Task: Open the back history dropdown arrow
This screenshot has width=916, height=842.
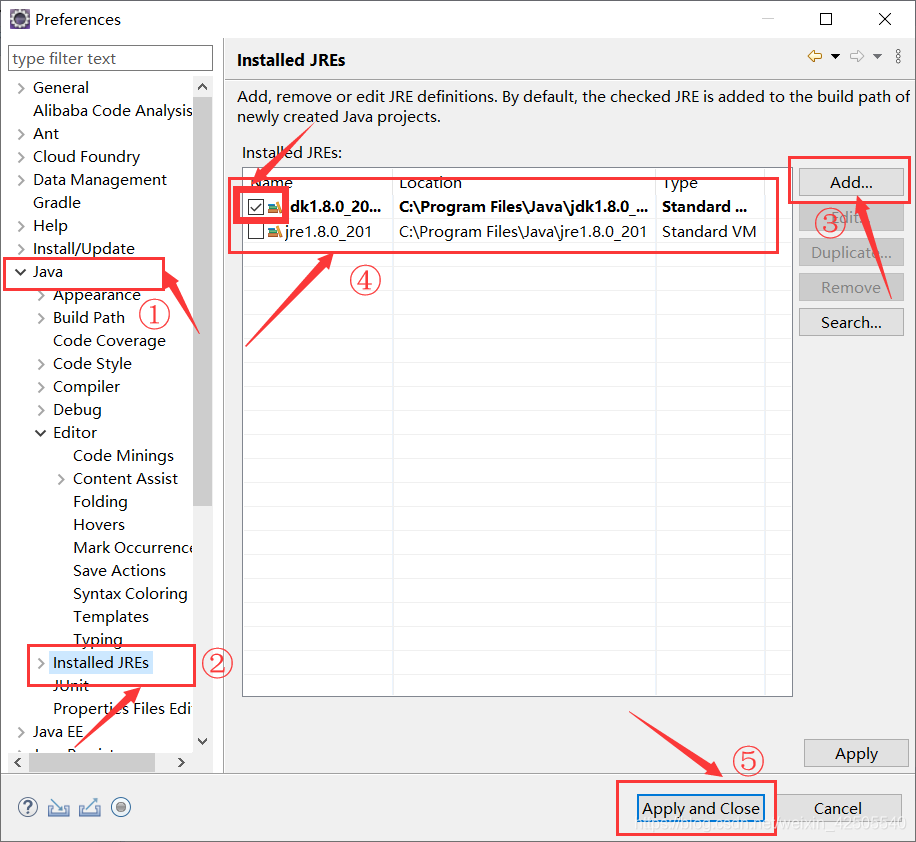Action: pos(835,56)
